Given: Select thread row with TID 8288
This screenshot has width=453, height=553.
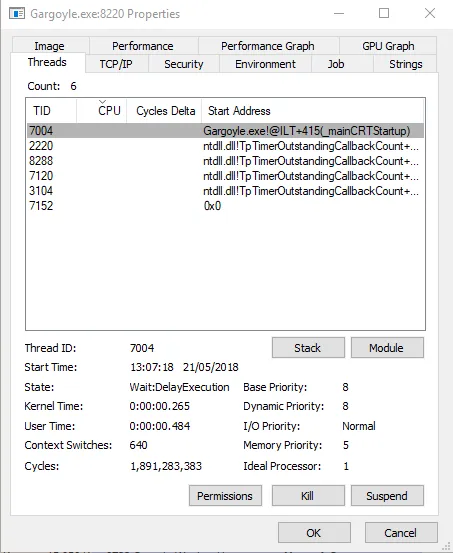Looking at the screenshot, I should [x=225, y=161].
